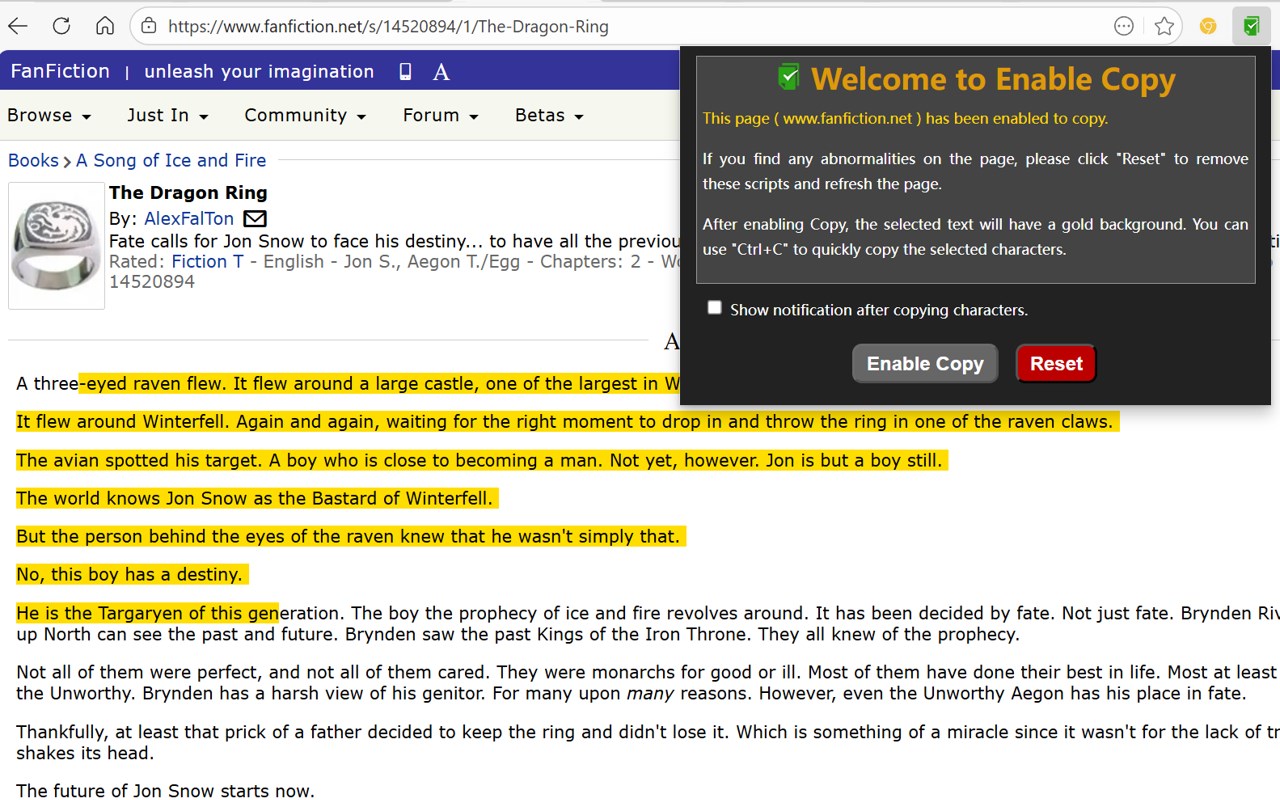The width and height of the screenshot is (1280, 800).
Task: Click 'The avian spotted his target' sentence
Action: tap(480, 460)
